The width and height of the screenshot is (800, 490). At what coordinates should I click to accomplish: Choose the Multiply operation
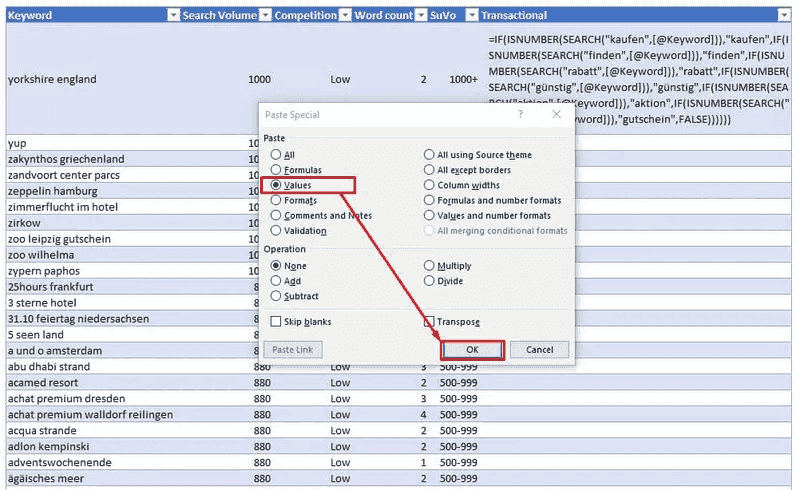(429, 265)
